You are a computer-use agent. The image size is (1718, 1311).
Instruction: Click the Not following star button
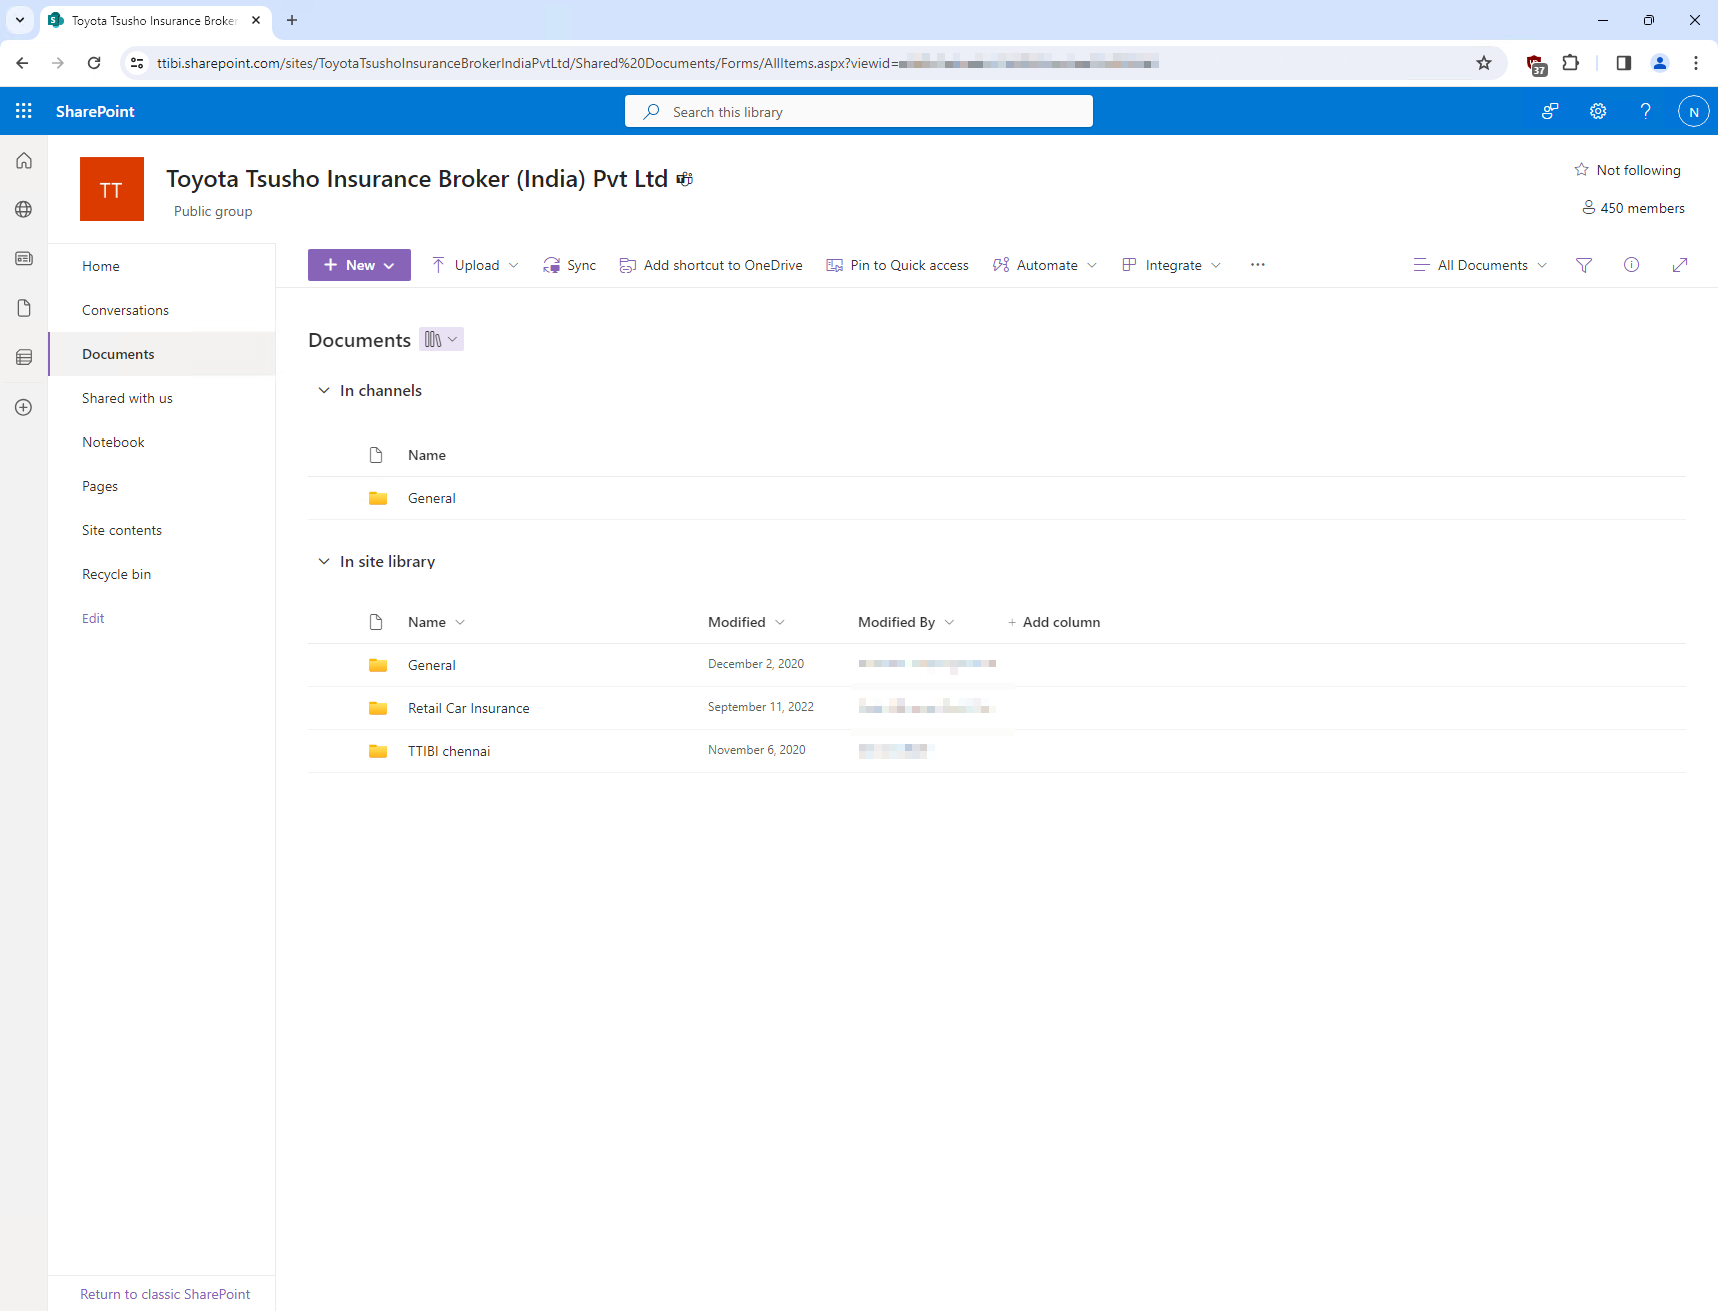[1627, 170]
